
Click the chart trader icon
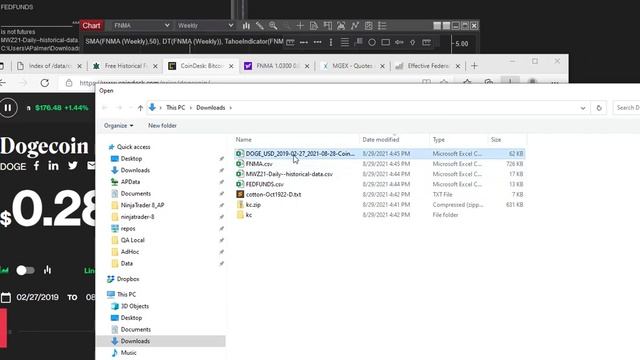point(327,26)
